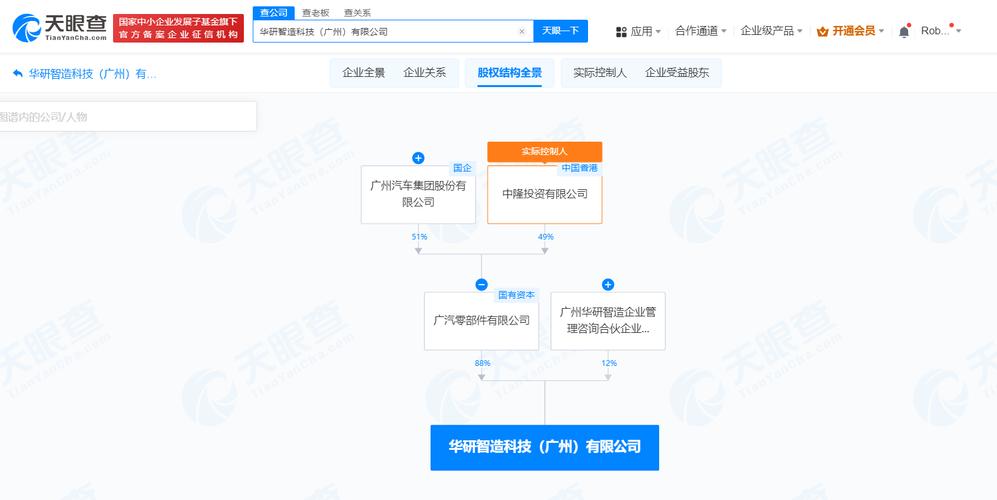The width and height of the screenshot is (997, 500).
Task: Open the 企业级产品 dropdown menu
Action: click(771, 31)
